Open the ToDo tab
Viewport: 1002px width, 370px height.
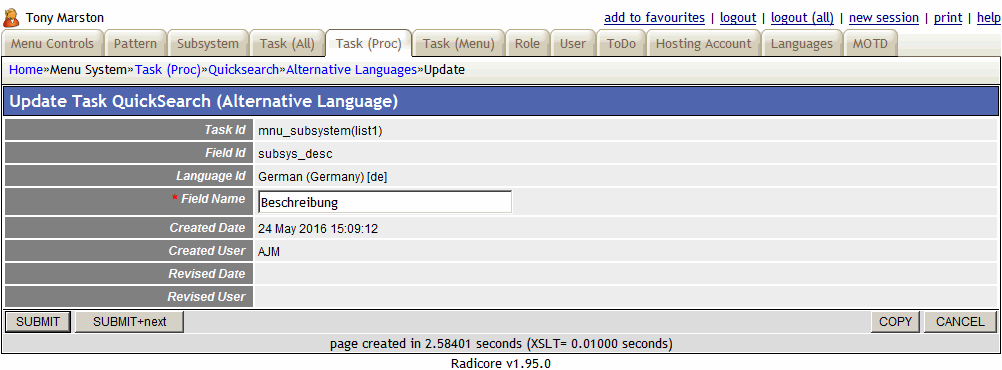pos(621,44)
